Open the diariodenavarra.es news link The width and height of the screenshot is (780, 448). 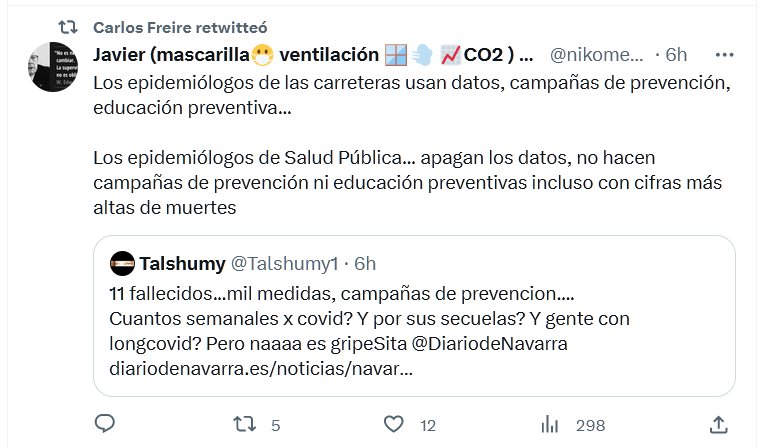[261, 369]
